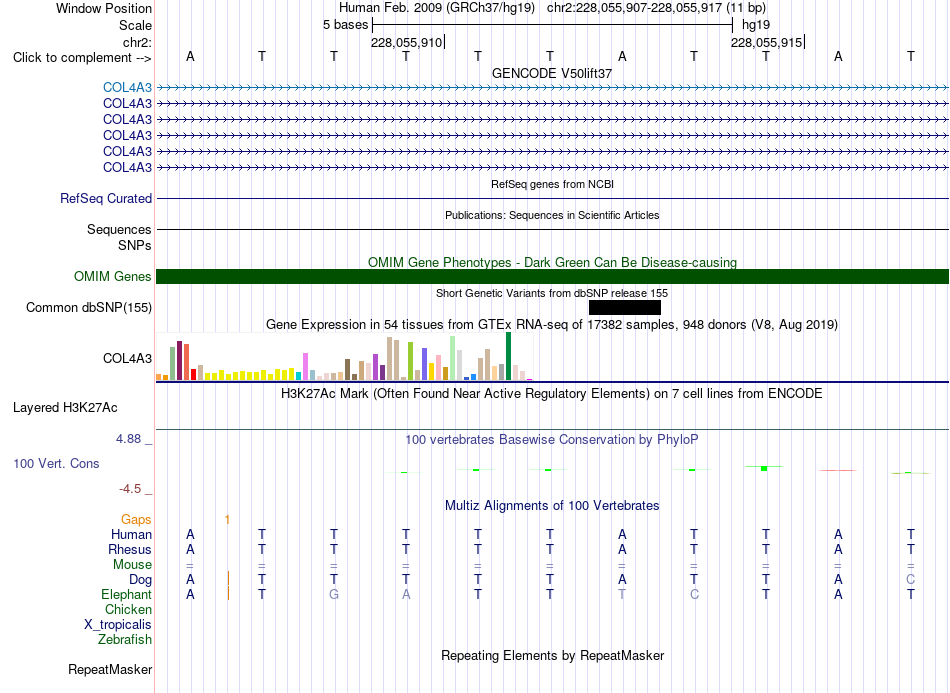Open the COL4A3 GTEx expression bar chart
The height and width of the screenshot is (693, 950).
(x=344, y=356)
